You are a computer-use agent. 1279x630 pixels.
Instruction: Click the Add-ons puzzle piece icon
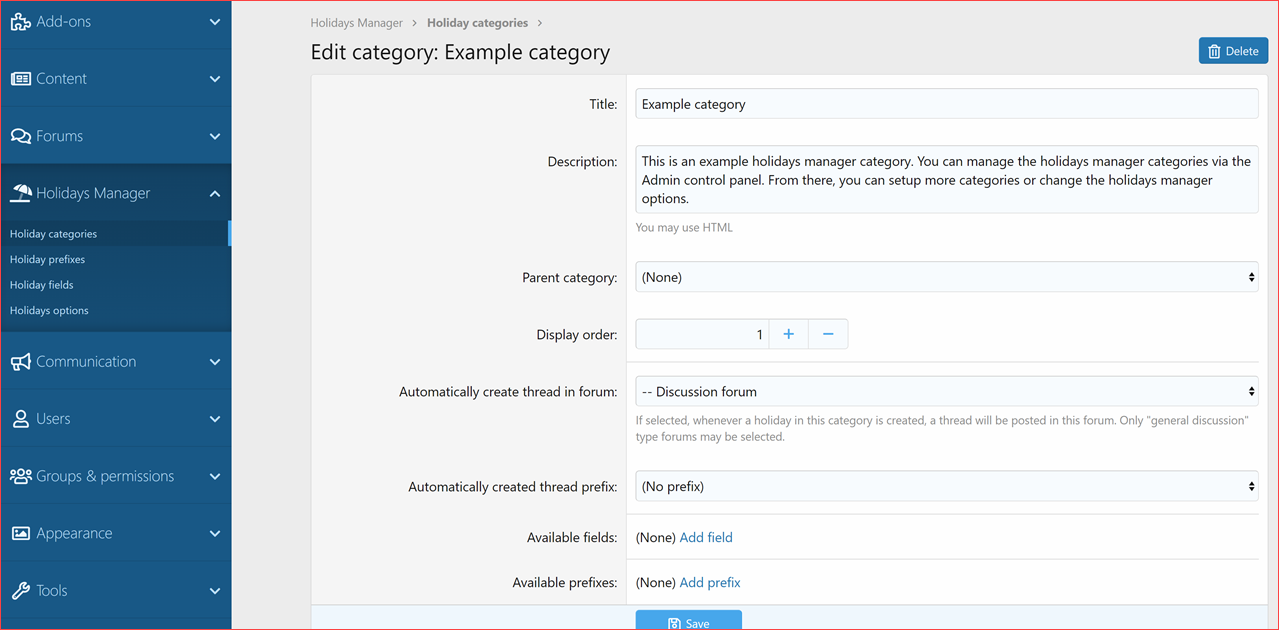(20, 22)
